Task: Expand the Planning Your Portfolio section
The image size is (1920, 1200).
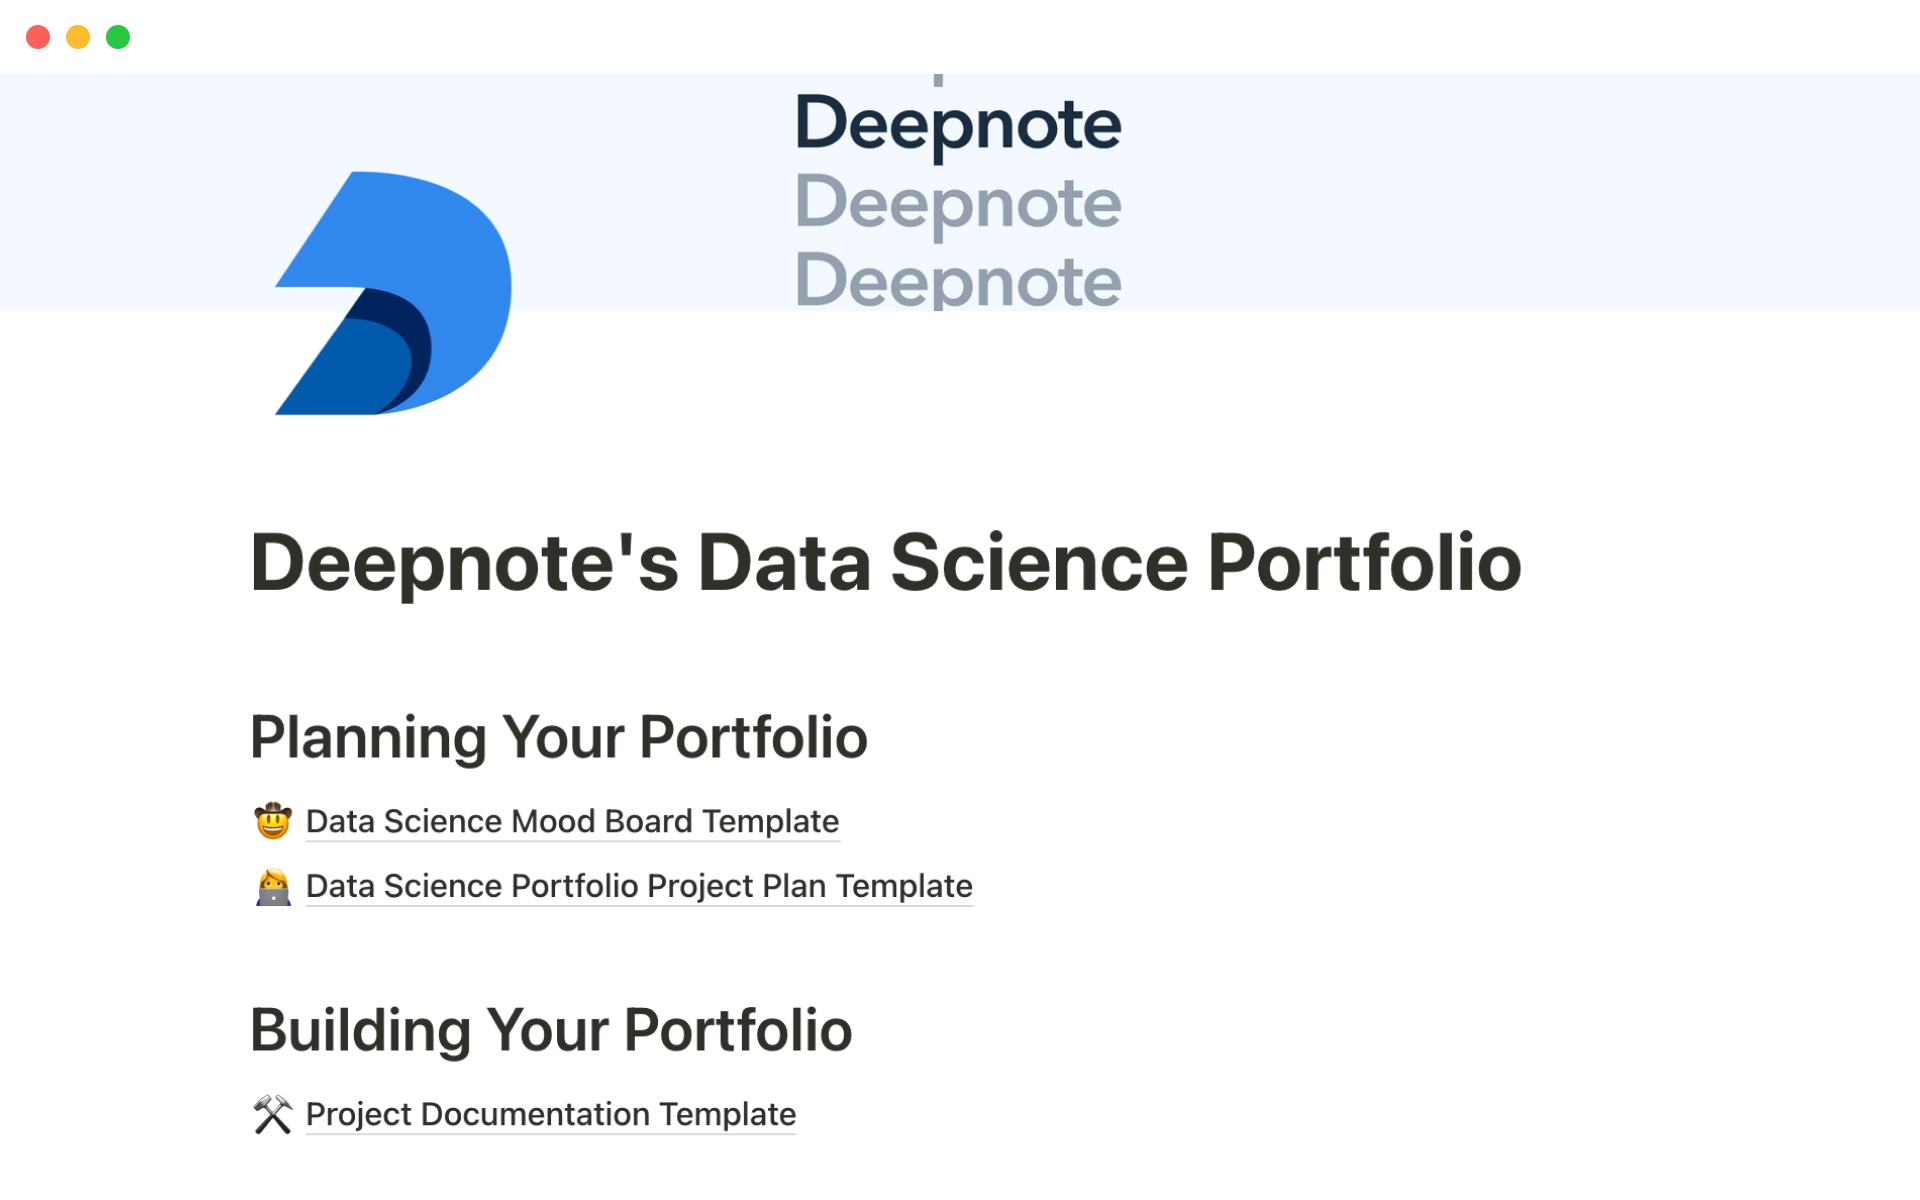Action: pos(558,734)
